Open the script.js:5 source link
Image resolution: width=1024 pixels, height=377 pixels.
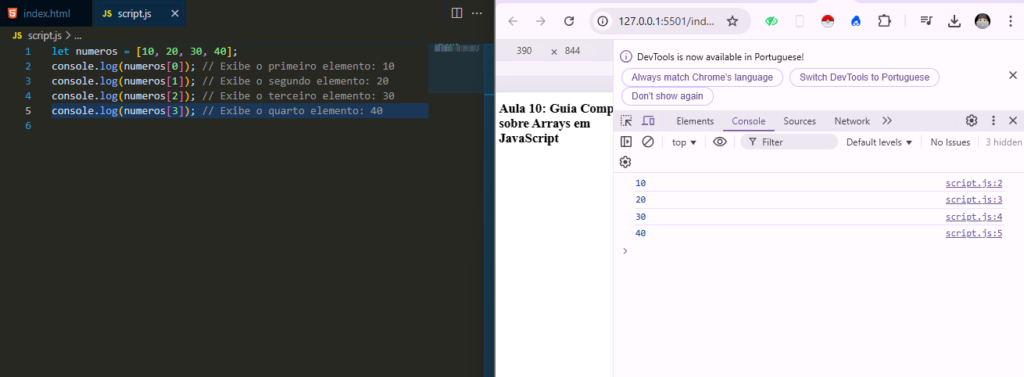(x=974, y=233)
